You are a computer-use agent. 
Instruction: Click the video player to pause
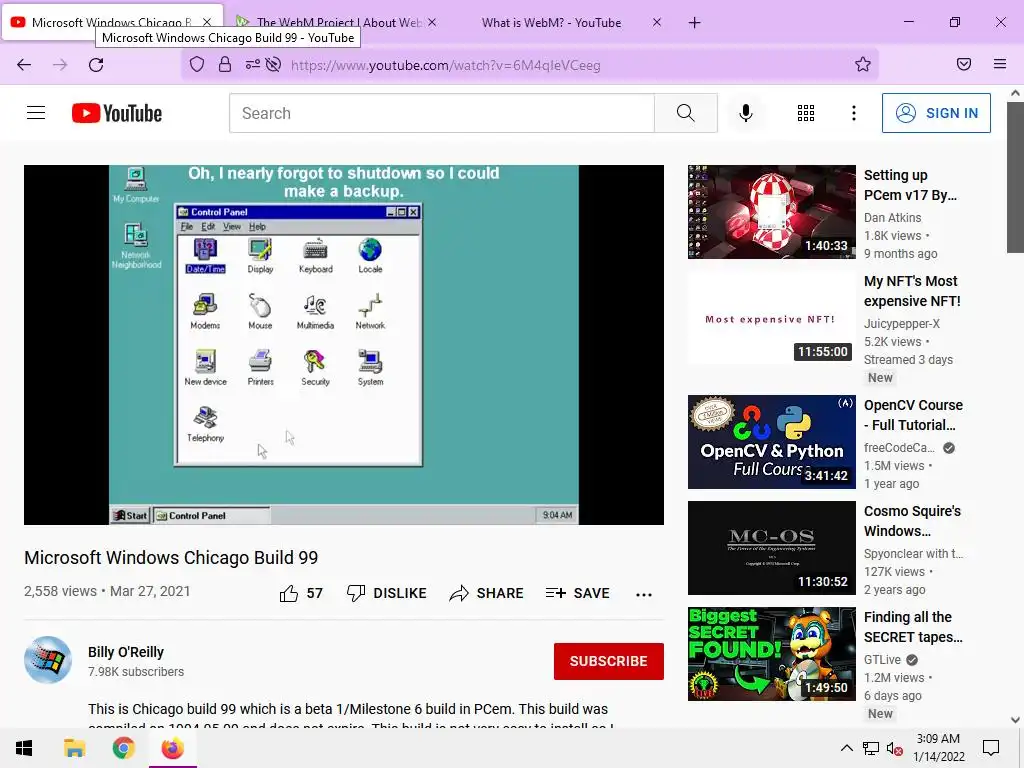(344, 344)
